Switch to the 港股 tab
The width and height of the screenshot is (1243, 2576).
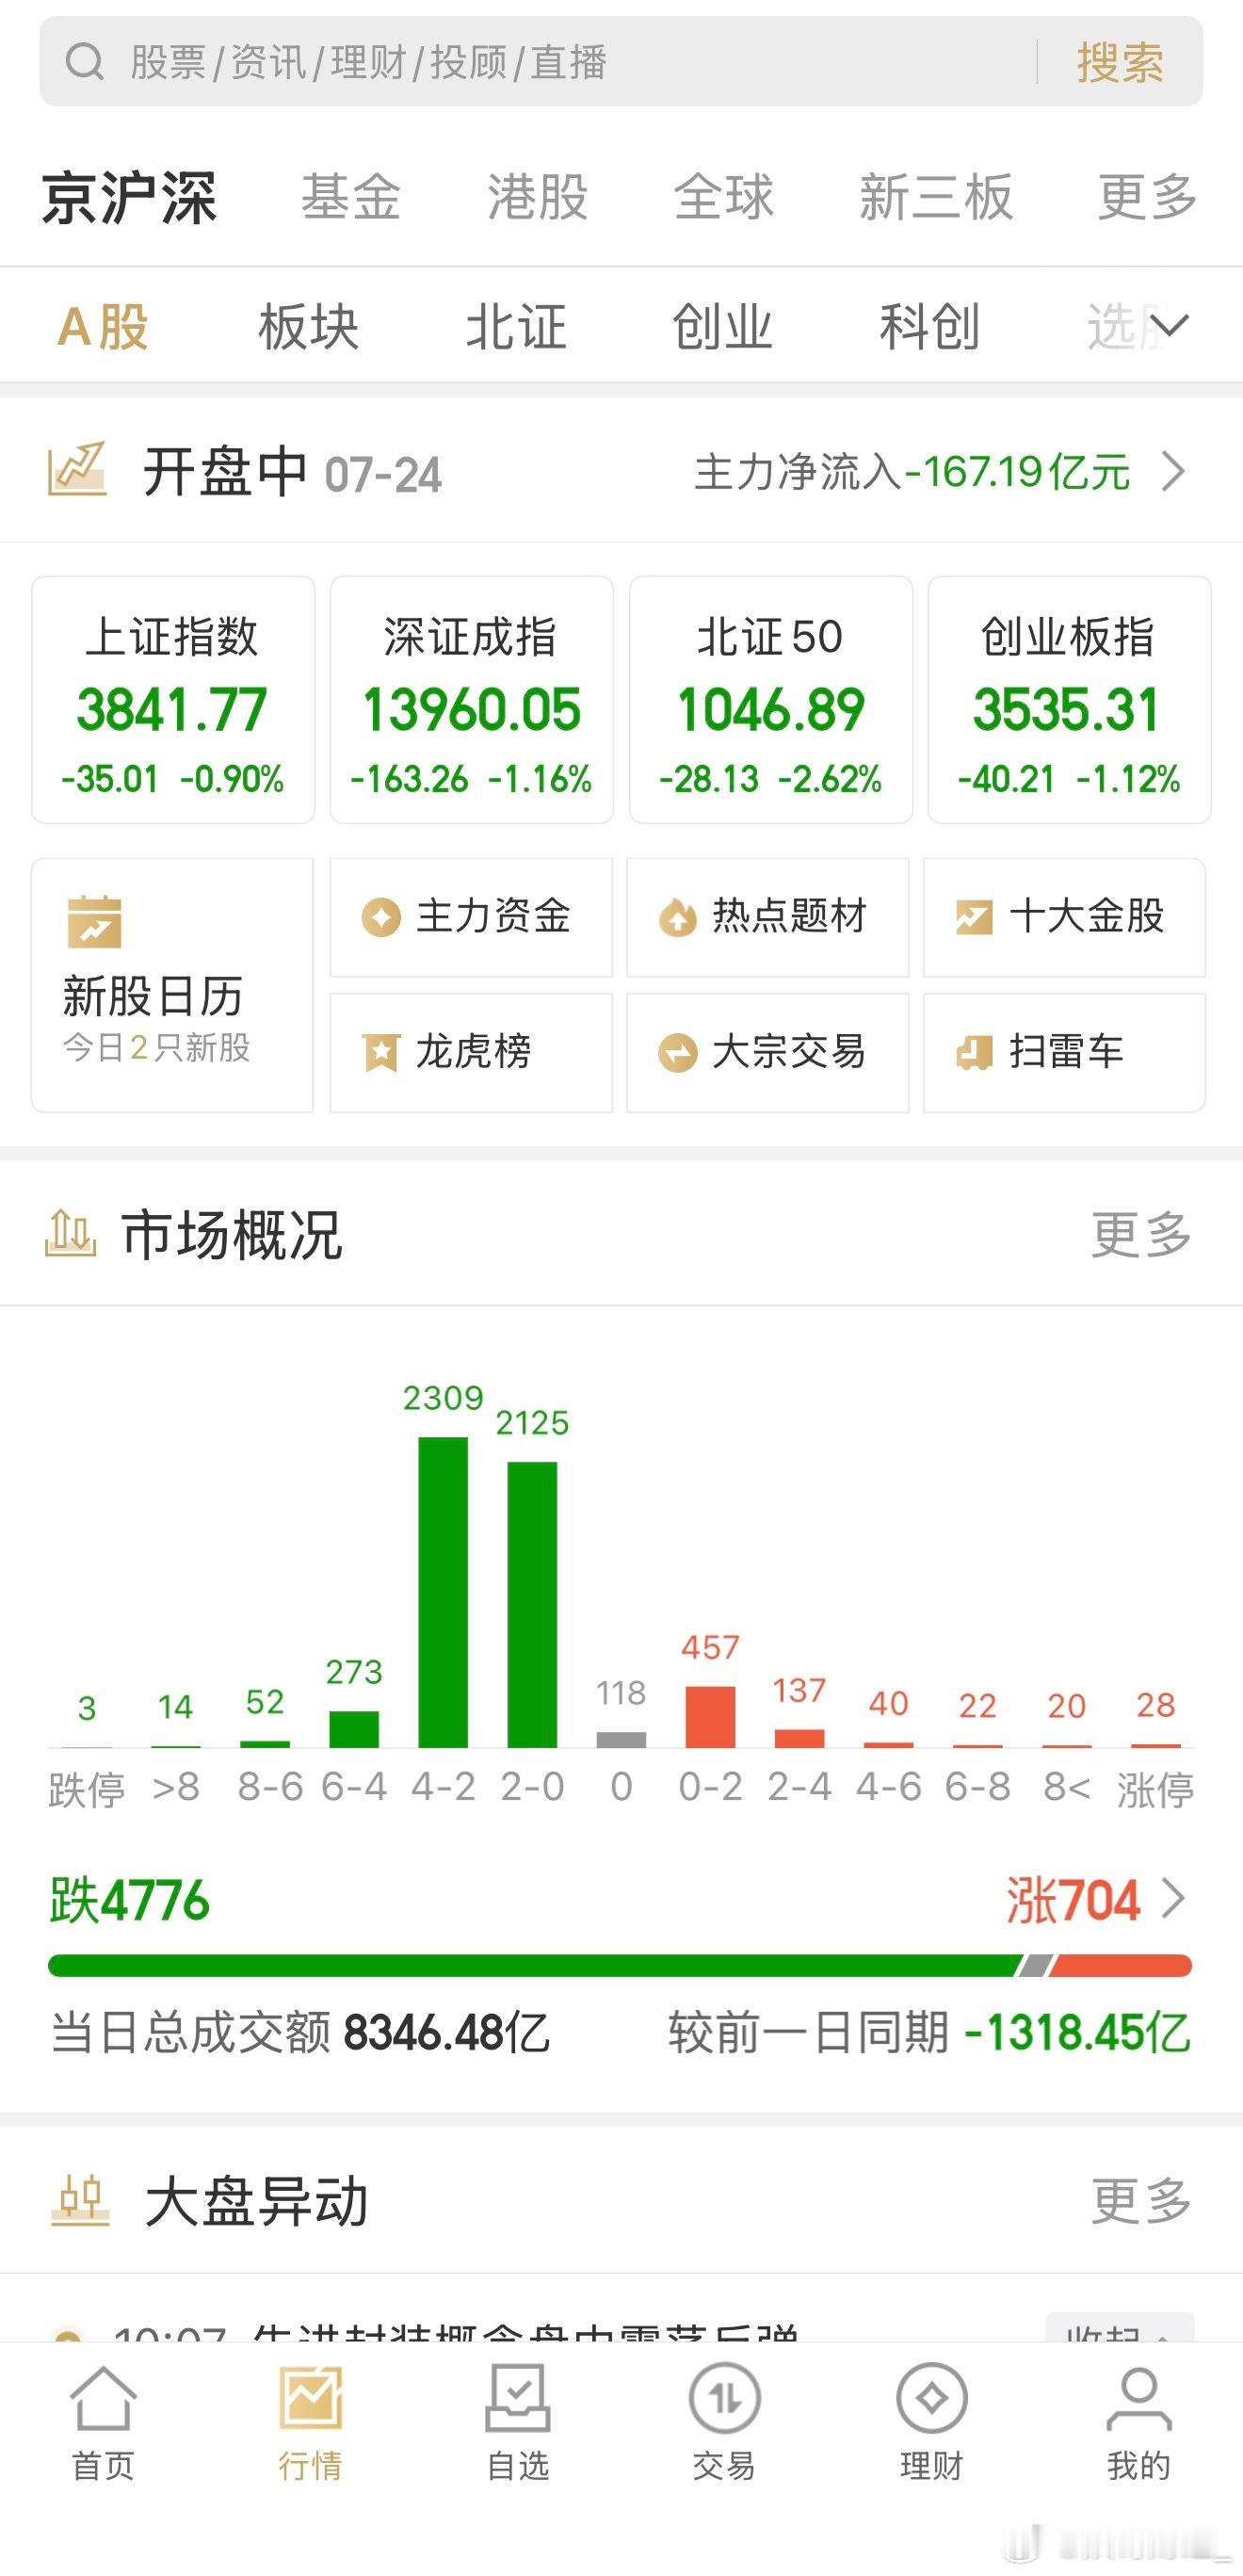click(537, 197)
